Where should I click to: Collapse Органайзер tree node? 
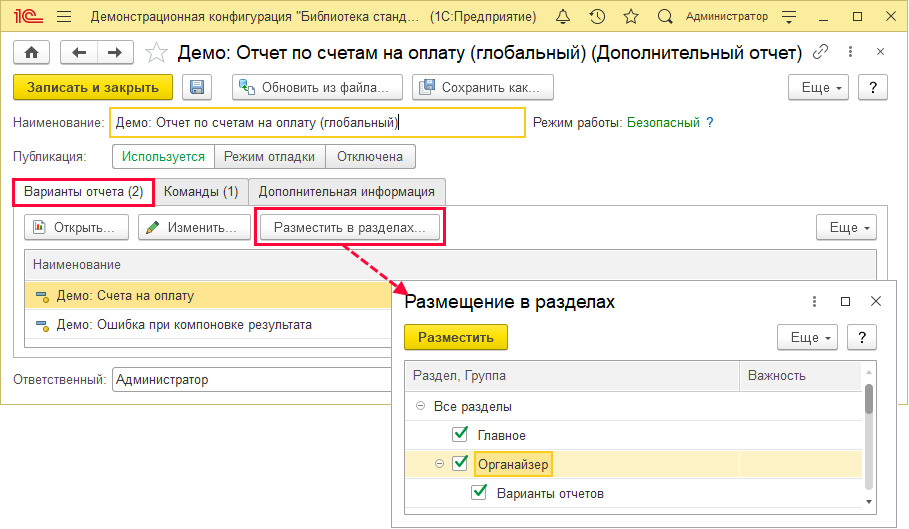439,464
